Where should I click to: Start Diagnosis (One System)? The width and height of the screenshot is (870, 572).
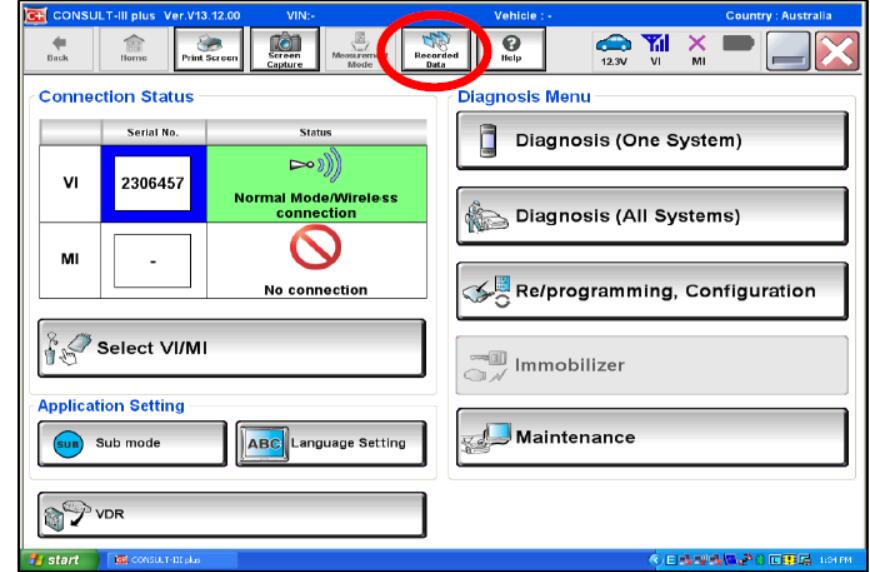[x=652, y=140]
